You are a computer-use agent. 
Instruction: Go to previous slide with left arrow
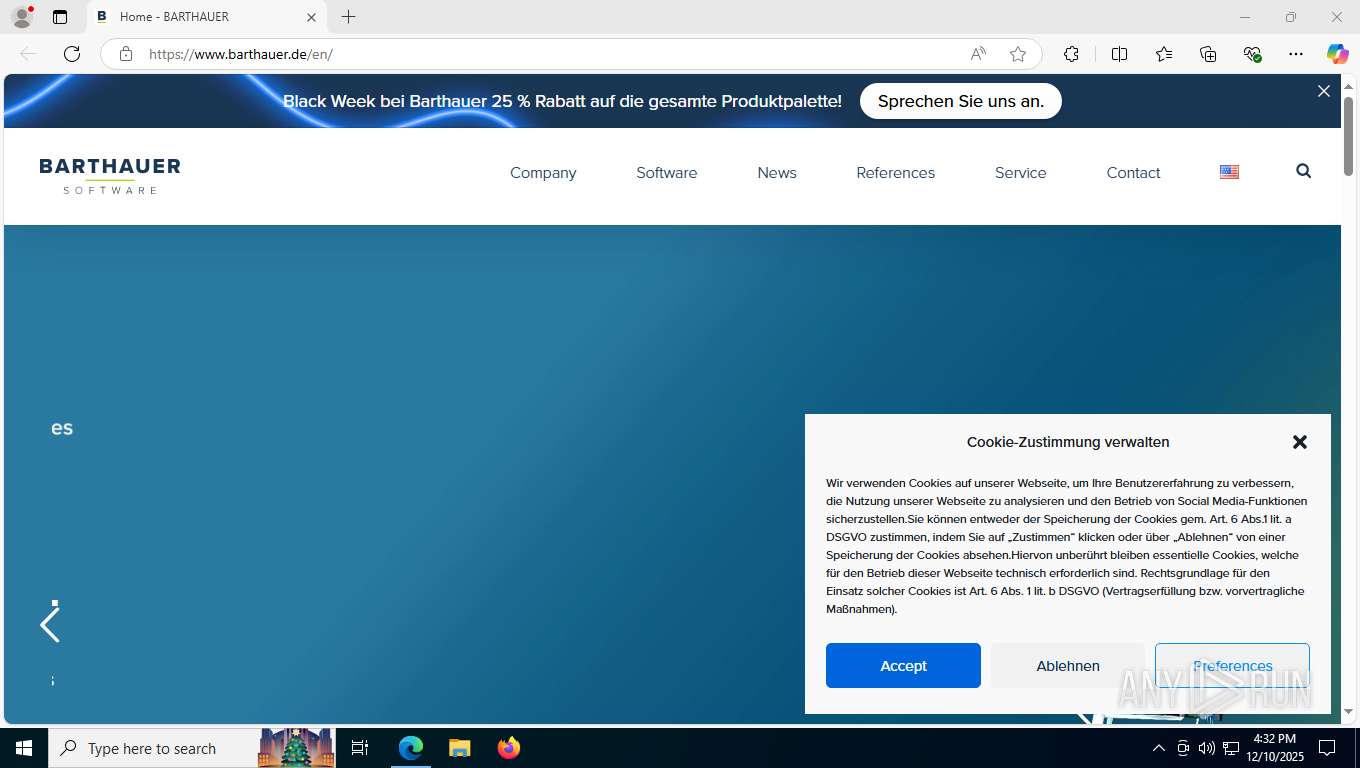50,625
